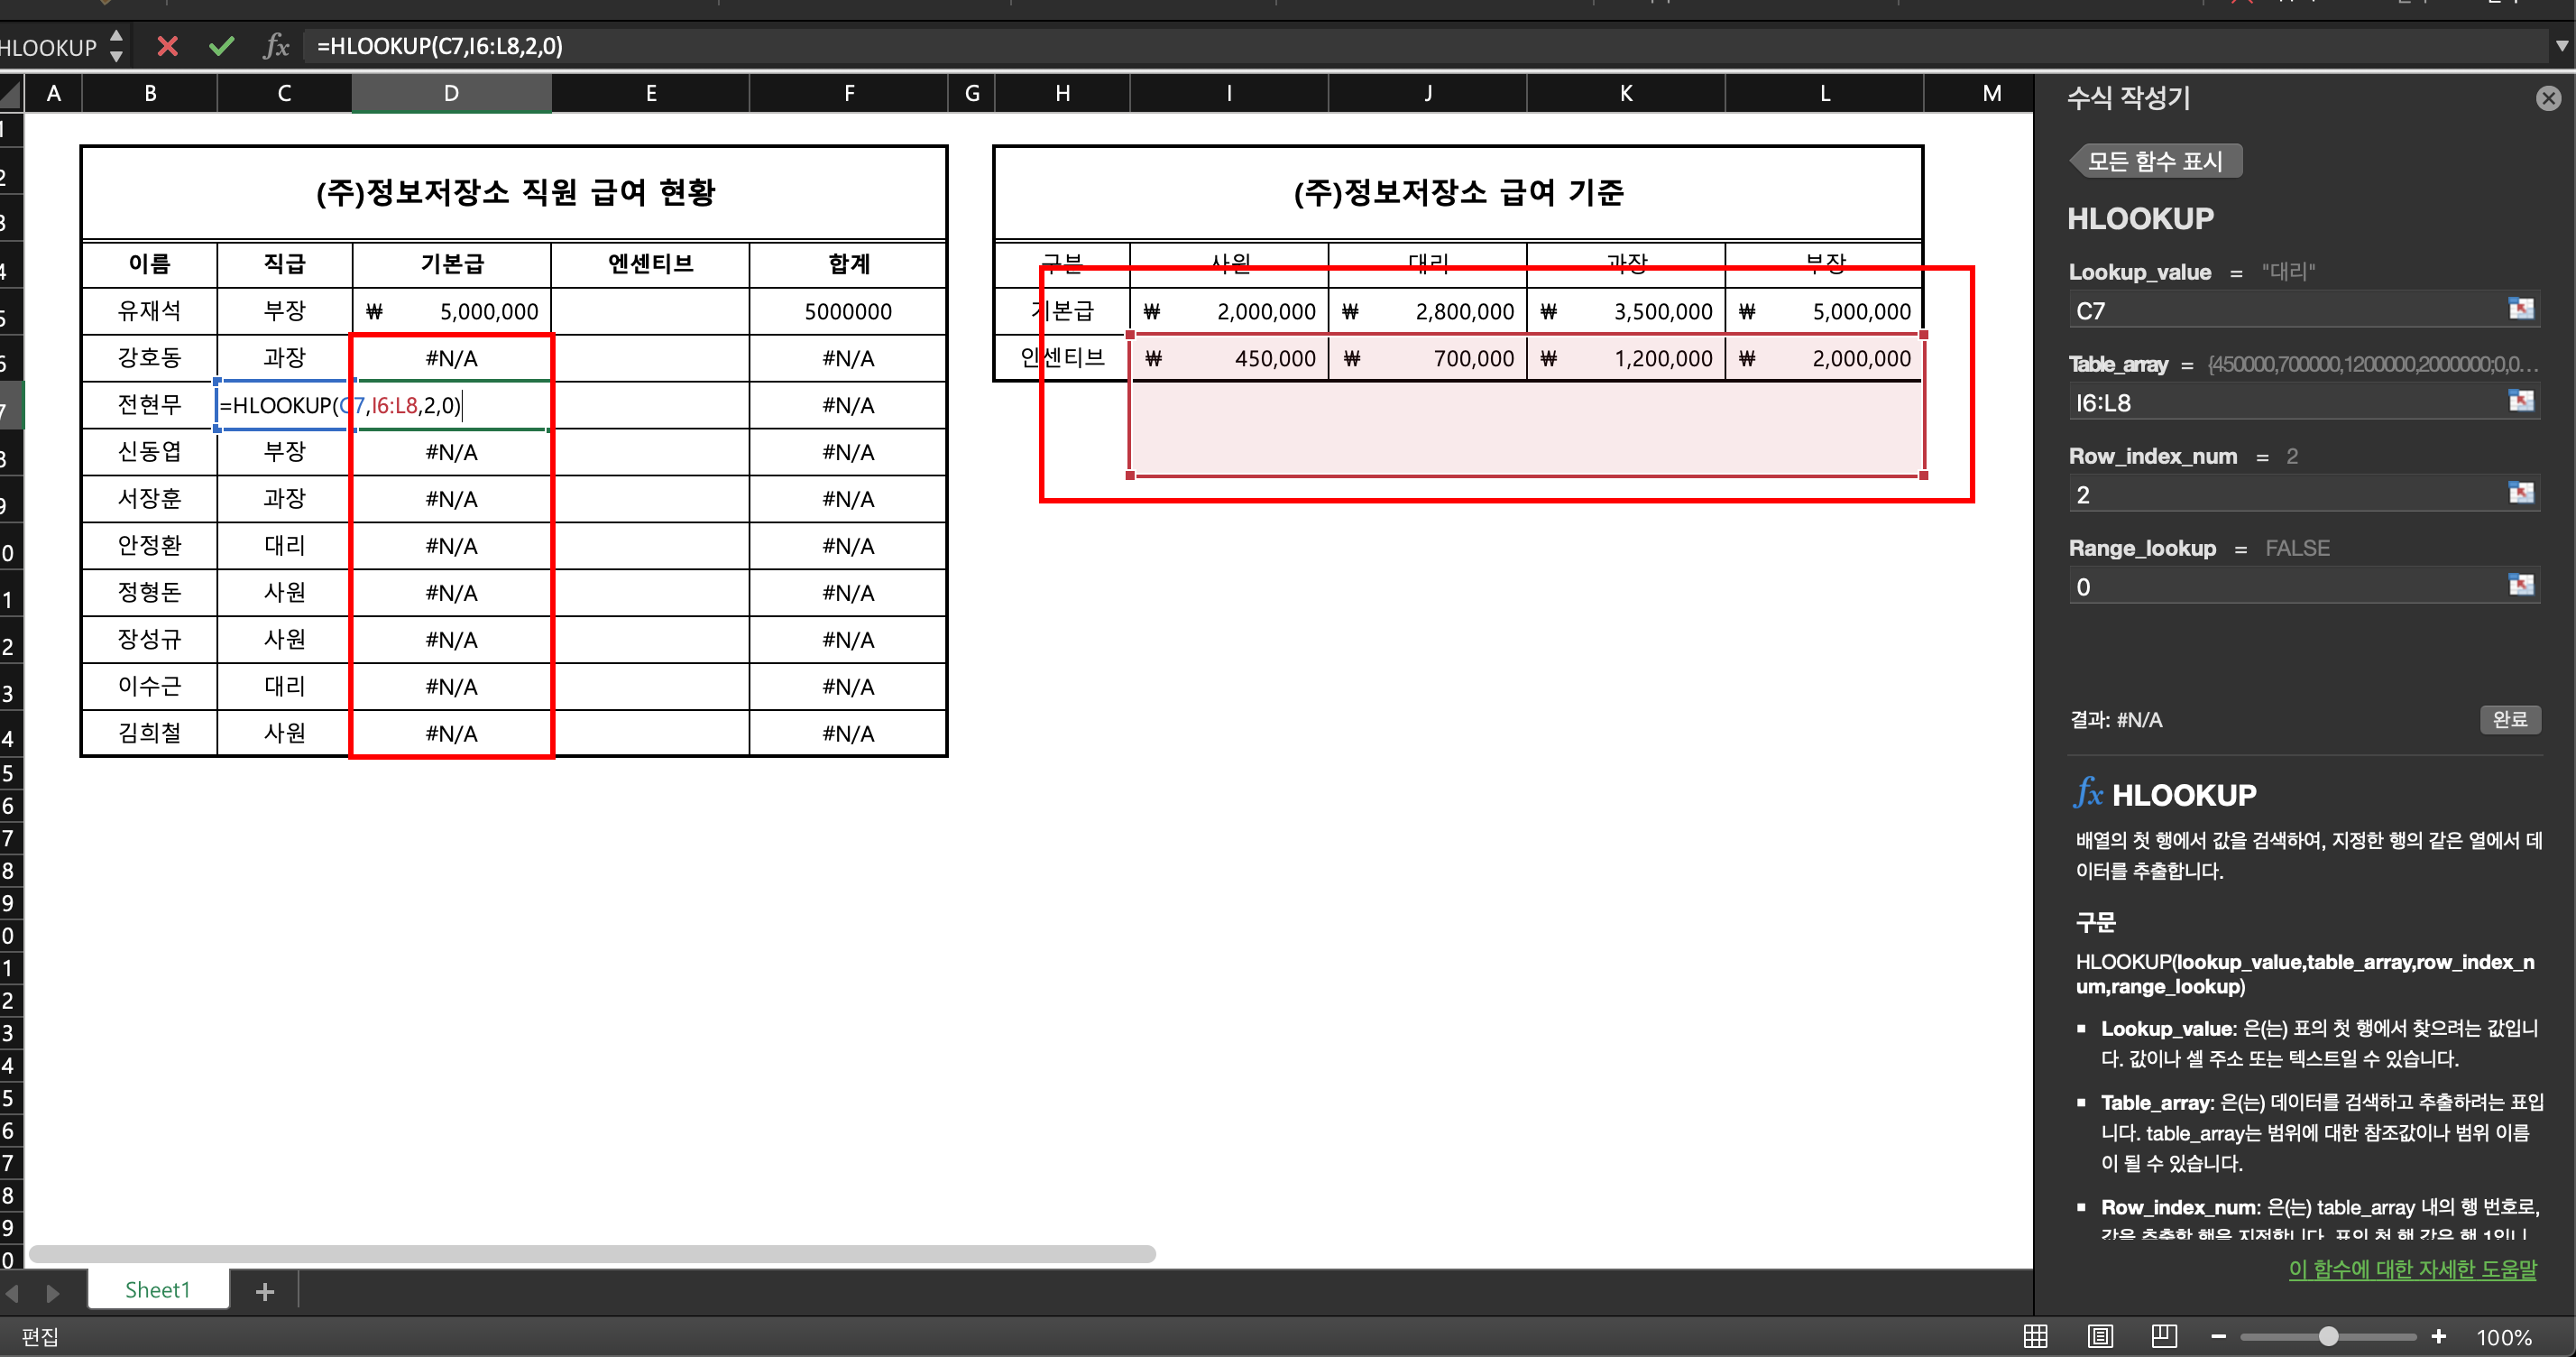Viewport: 2576px width, 1357px height.
Task: Close the Formula Builder panel
Action: click(2548, 98)
